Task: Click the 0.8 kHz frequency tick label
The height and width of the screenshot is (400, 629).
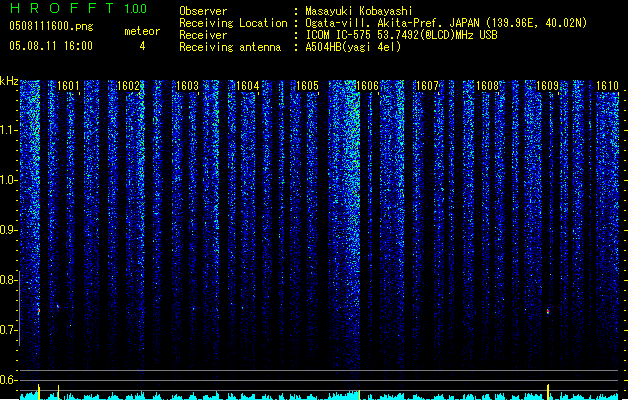Action: pyautogui.click(x=8, y=280)
